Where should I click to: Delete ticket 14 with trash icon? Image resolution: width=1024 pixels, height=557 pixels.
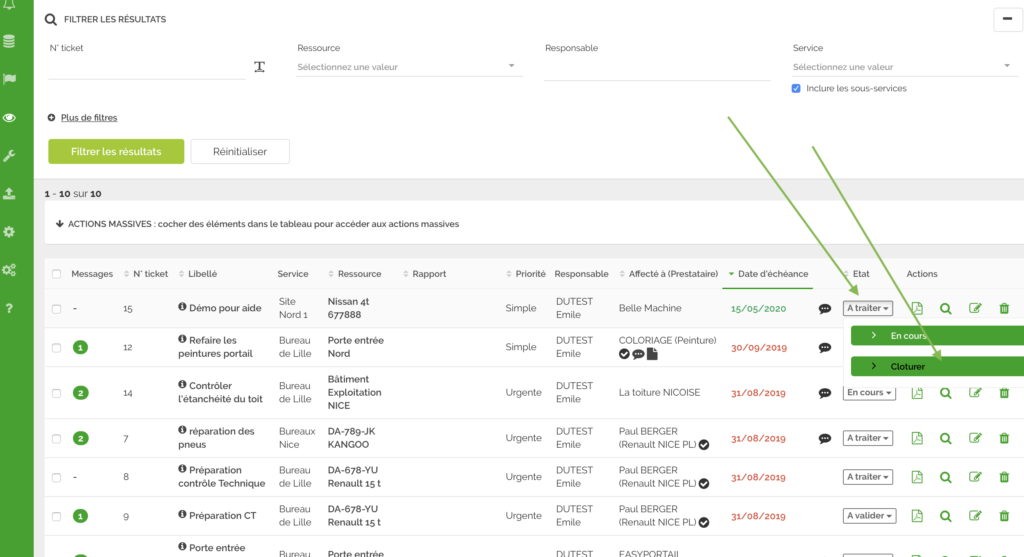1004,393
